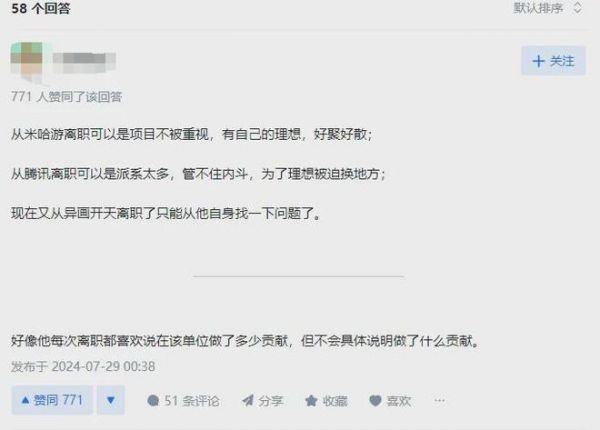Image resolution: width=600 pixels, height=430 pixels.
Task: Toggle the 赞同 771 upvote button
Action: pos(52,400)
